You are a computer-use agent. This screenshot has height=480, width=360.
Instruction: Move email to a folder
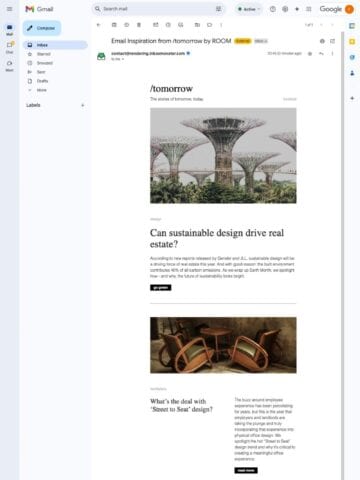(197, 25)
